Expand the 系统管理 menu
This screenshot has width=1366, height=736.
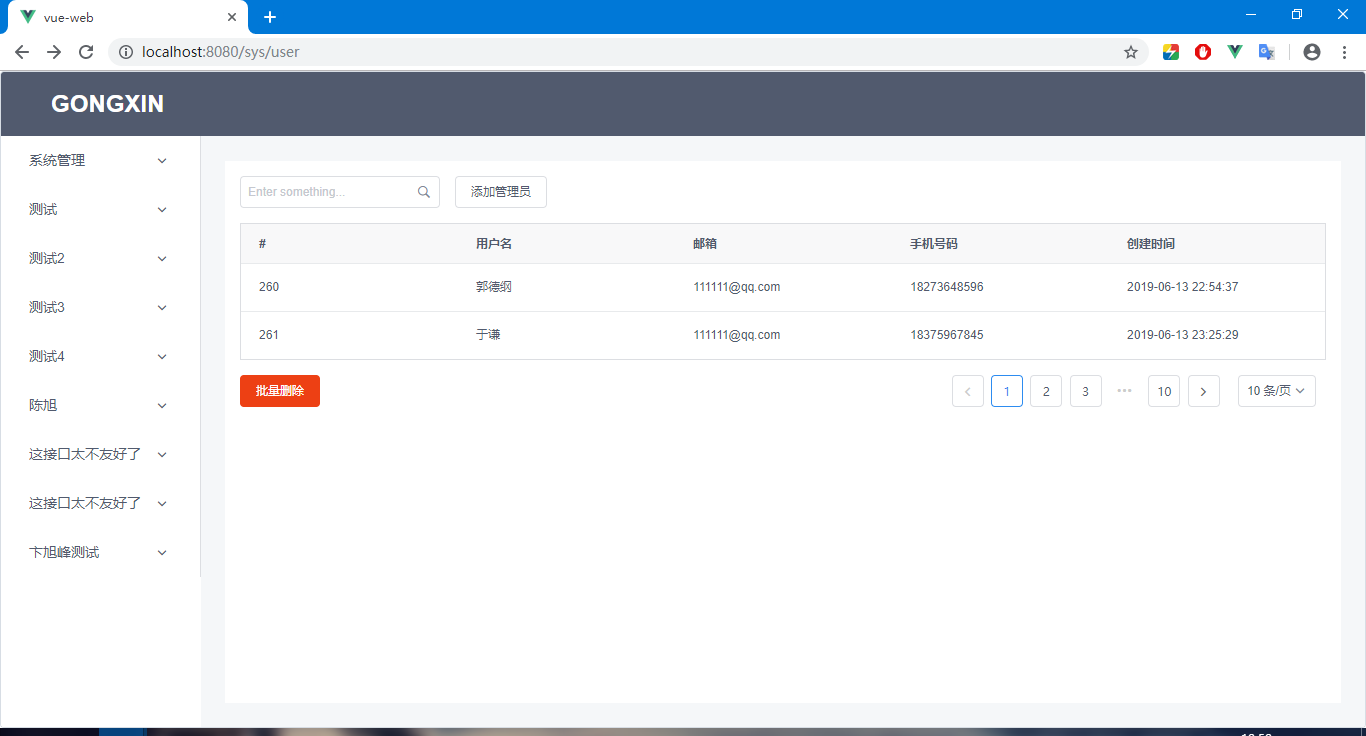point(100,160)
